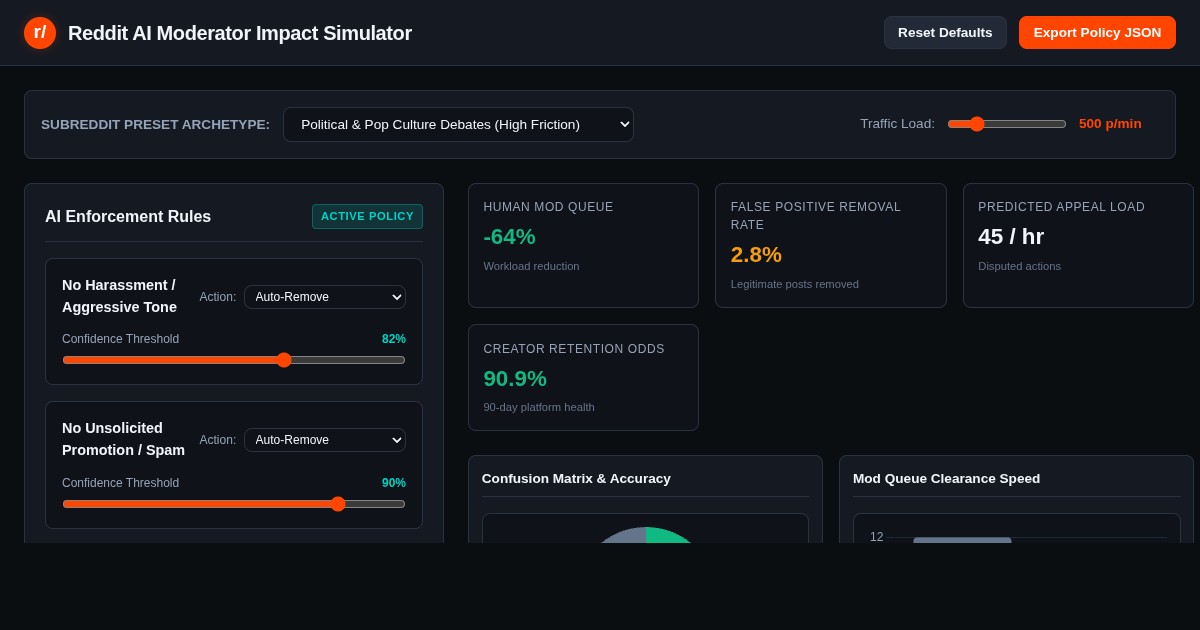Click 'Reddit AI Moderator Impact Simulator' title
The width and height of the screenshot is (1200, 630).
(x=240, y=33)
